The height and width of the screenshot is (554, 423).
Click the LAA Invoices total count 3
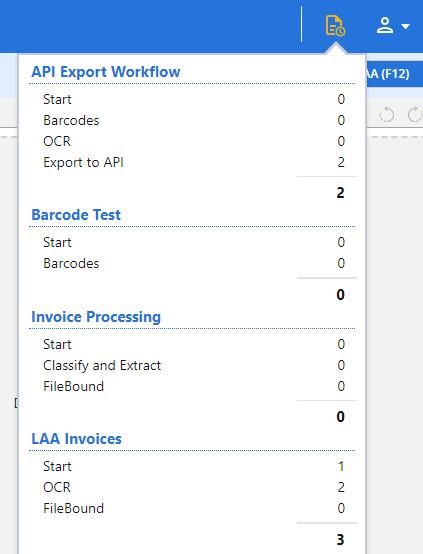click(340, 540)
